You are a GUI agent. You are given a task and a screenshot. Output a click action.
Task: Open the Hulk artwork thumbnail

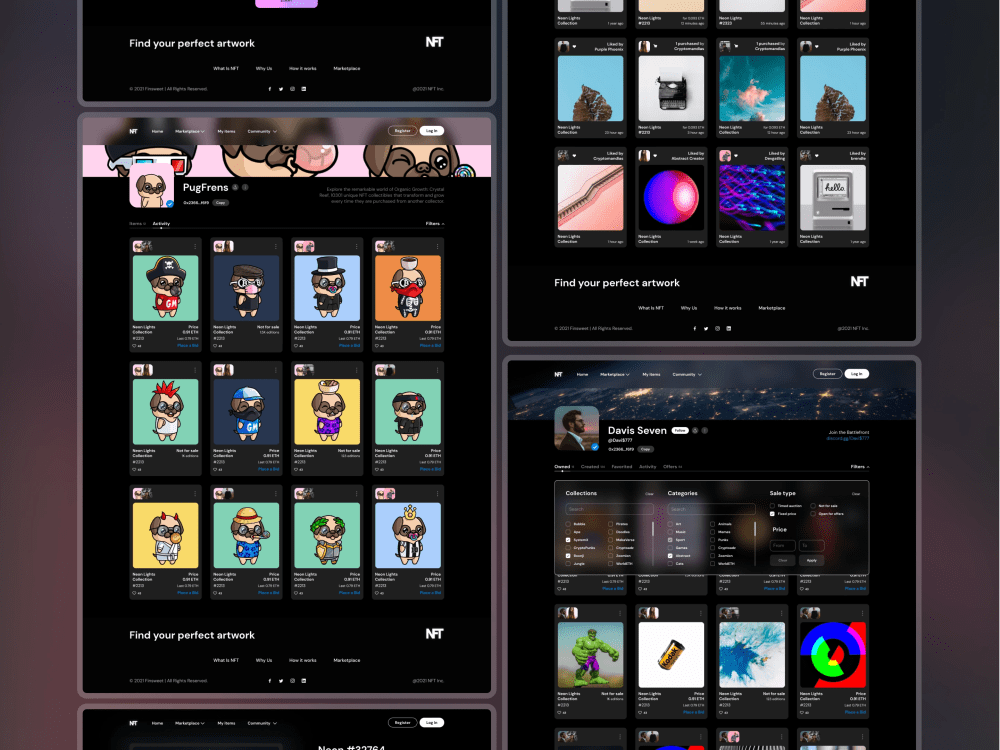coord(591,654)
